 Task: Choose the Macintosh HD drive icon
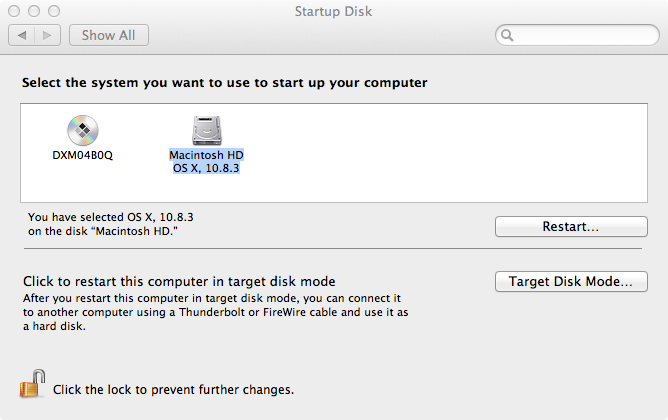[207, 130]
